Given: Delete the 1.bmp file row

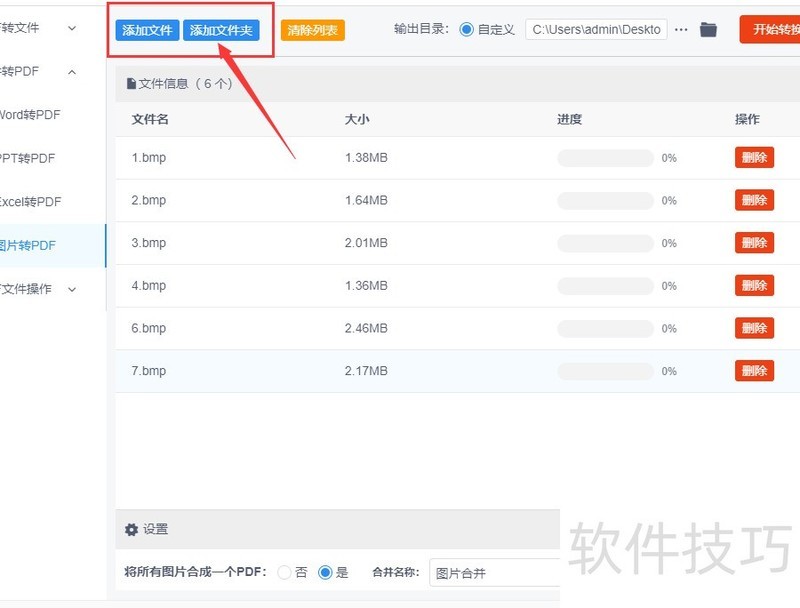Looking at the screenshot, I should 754,158.
